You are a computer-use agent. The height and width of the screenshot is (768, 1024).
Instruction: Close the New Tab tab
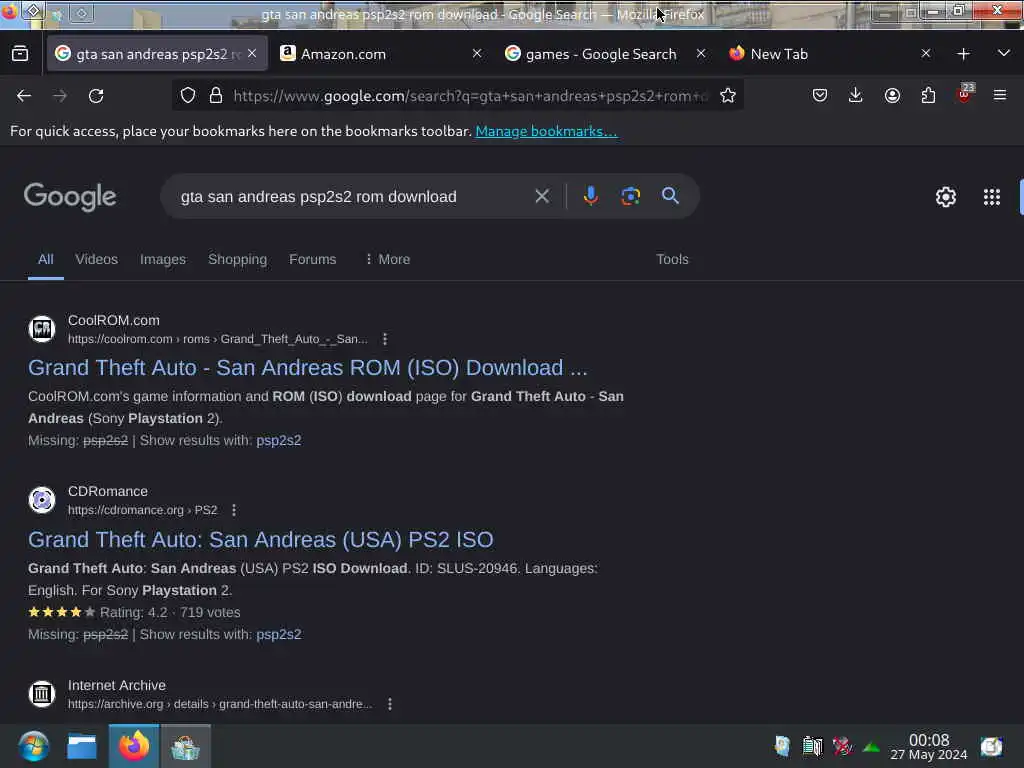click(x=925, y=54)
